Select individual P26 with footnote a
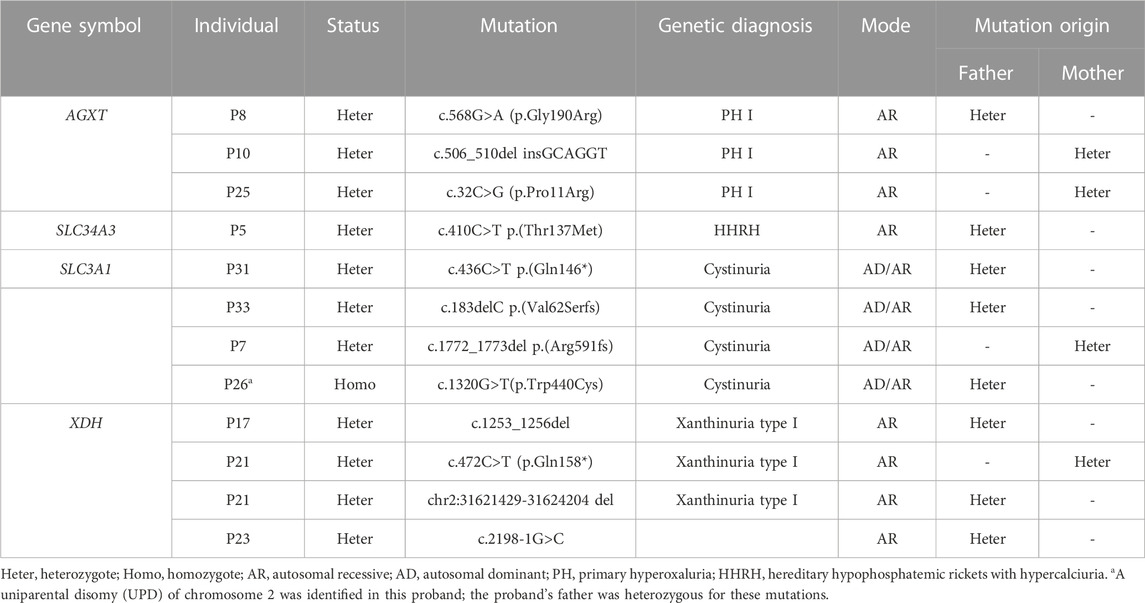The width and height of the screenshot is (1145, 603). (238, 385)
